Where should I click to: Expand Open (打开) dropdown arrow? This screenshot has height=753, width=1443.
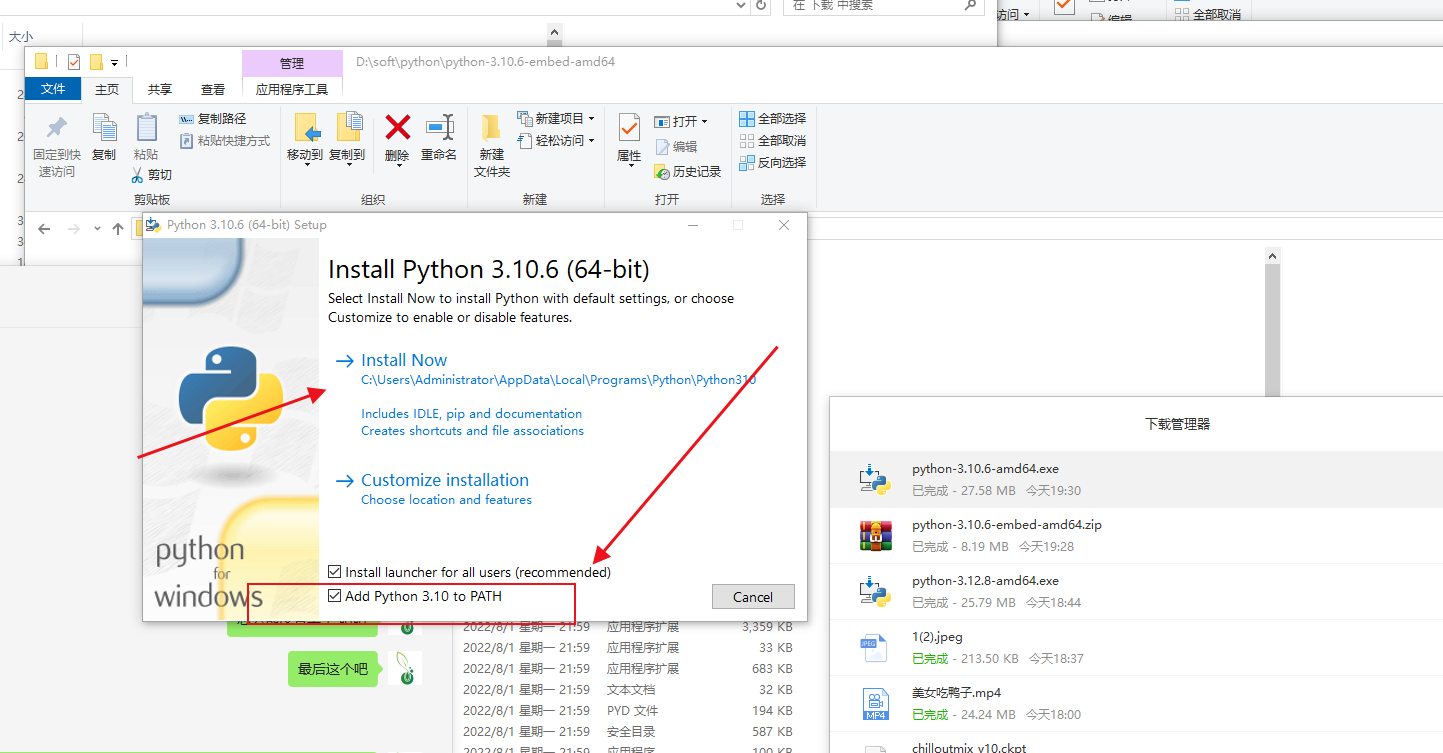[704, 122]
